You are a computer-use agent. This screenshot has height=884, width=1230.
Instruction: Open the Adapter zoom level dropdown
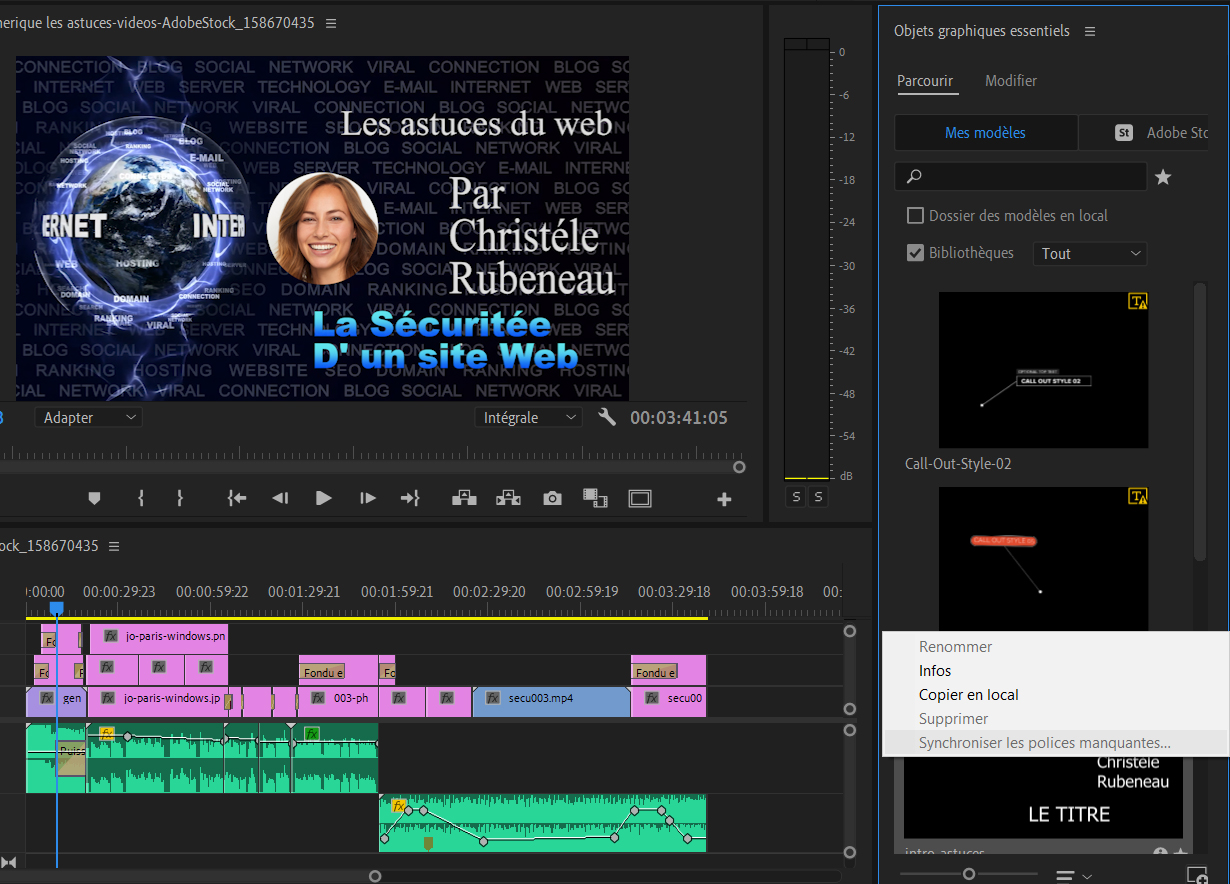(x=88, y=418)
